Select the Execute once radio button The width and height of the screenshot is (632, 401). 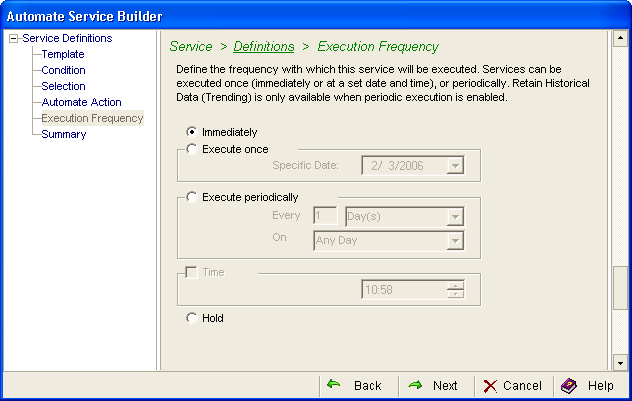(191, 149)
